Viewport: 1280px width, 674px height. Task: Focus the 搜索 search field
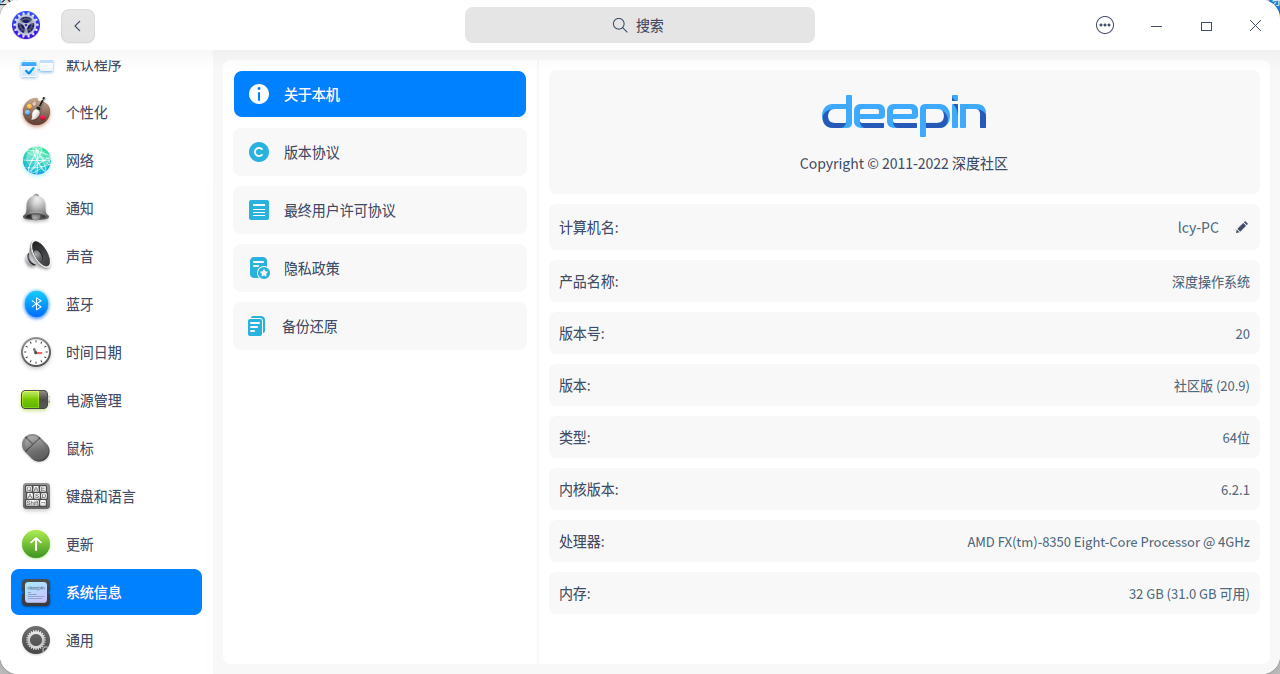[640, 25]
